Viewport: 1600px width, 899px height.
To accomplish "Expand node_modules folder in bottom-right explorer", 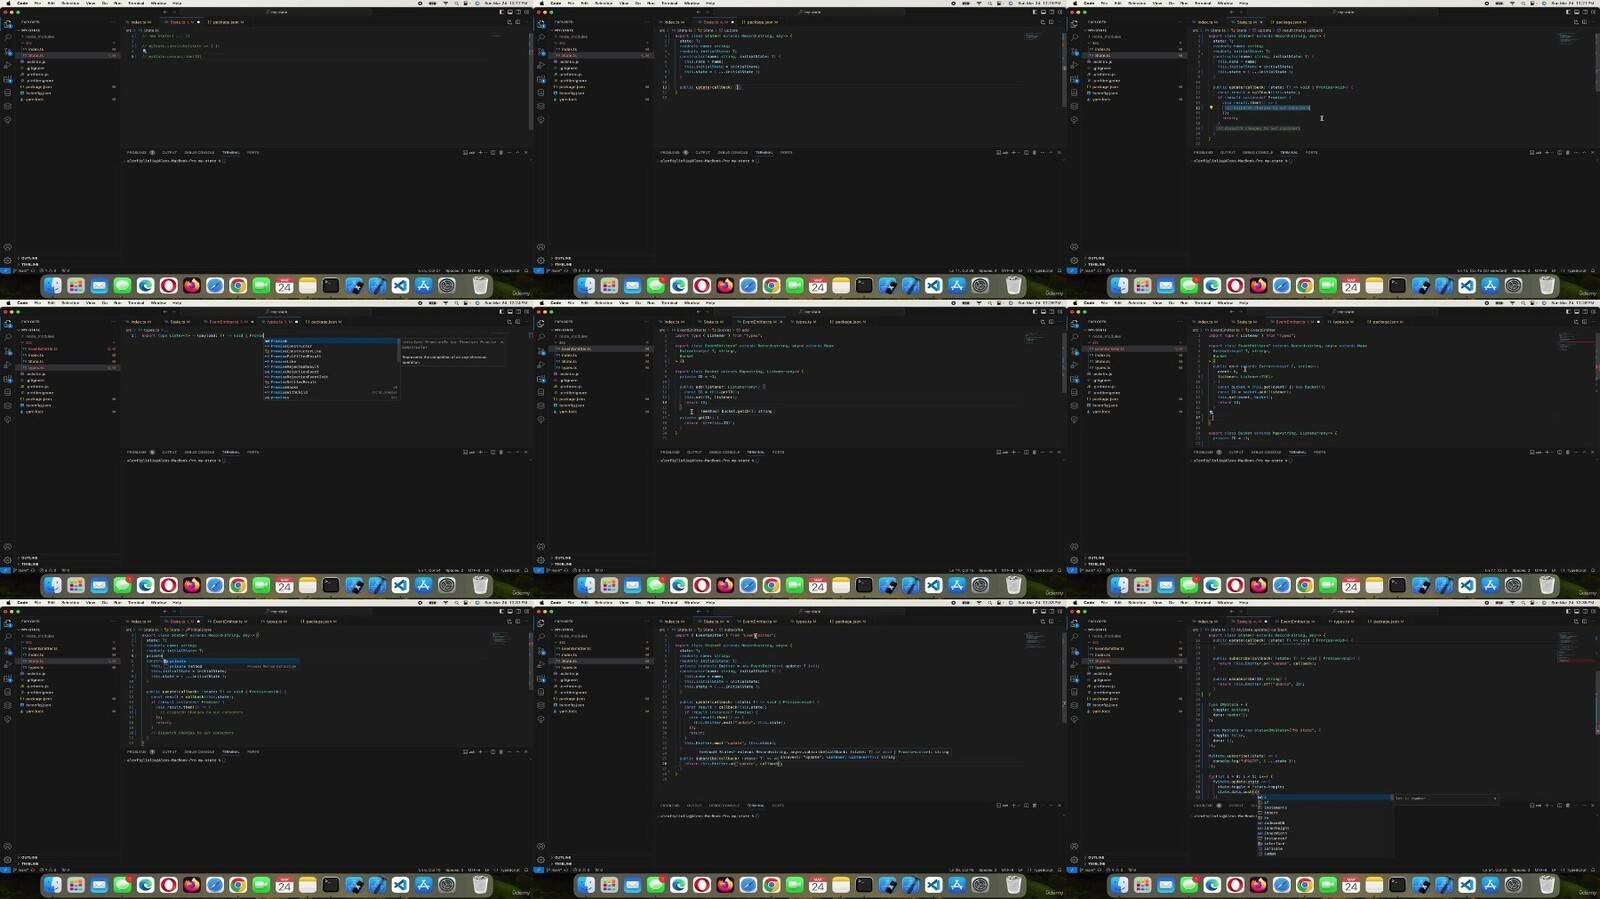I will point(1107,635).
